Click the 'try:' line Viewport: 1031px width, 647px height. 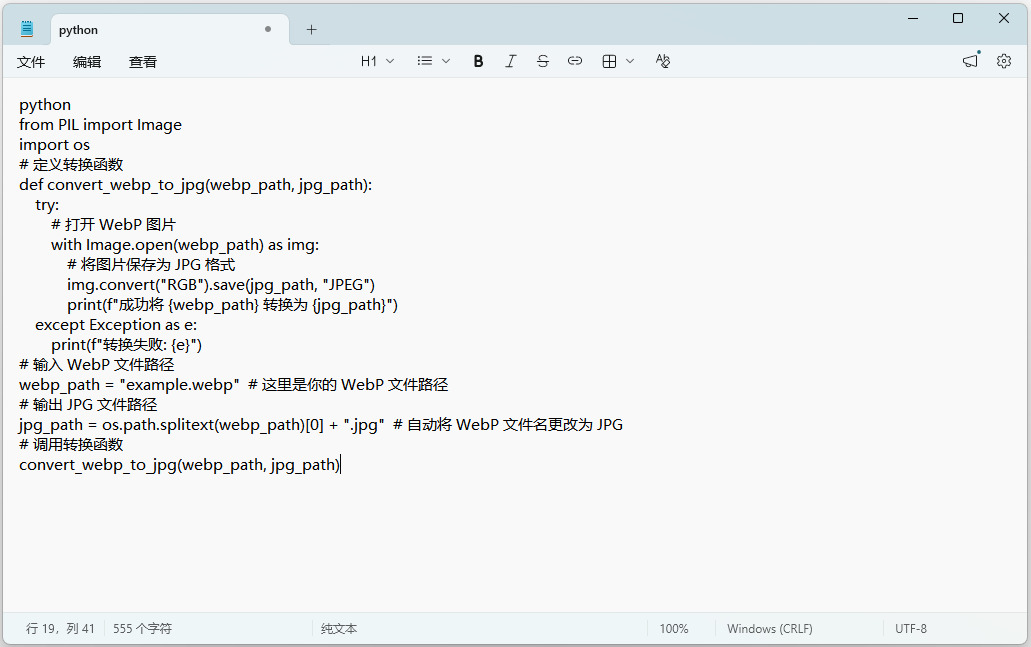[47, 204]
